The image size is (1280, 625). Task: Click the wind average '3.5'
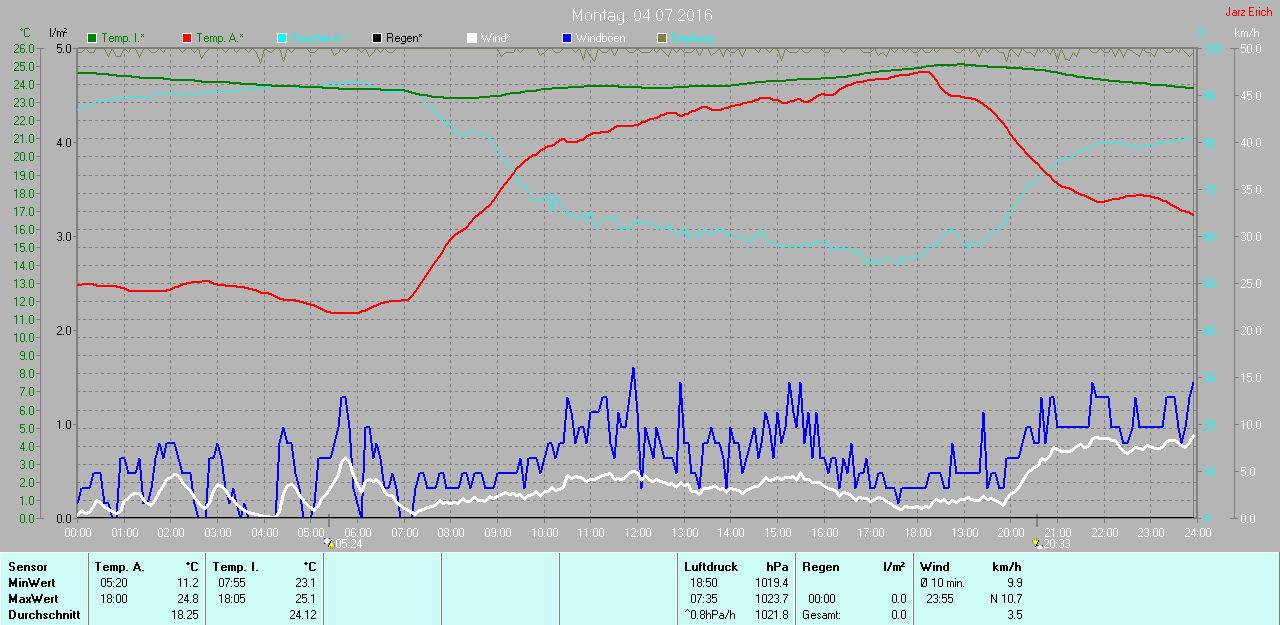click(1015, 615)
